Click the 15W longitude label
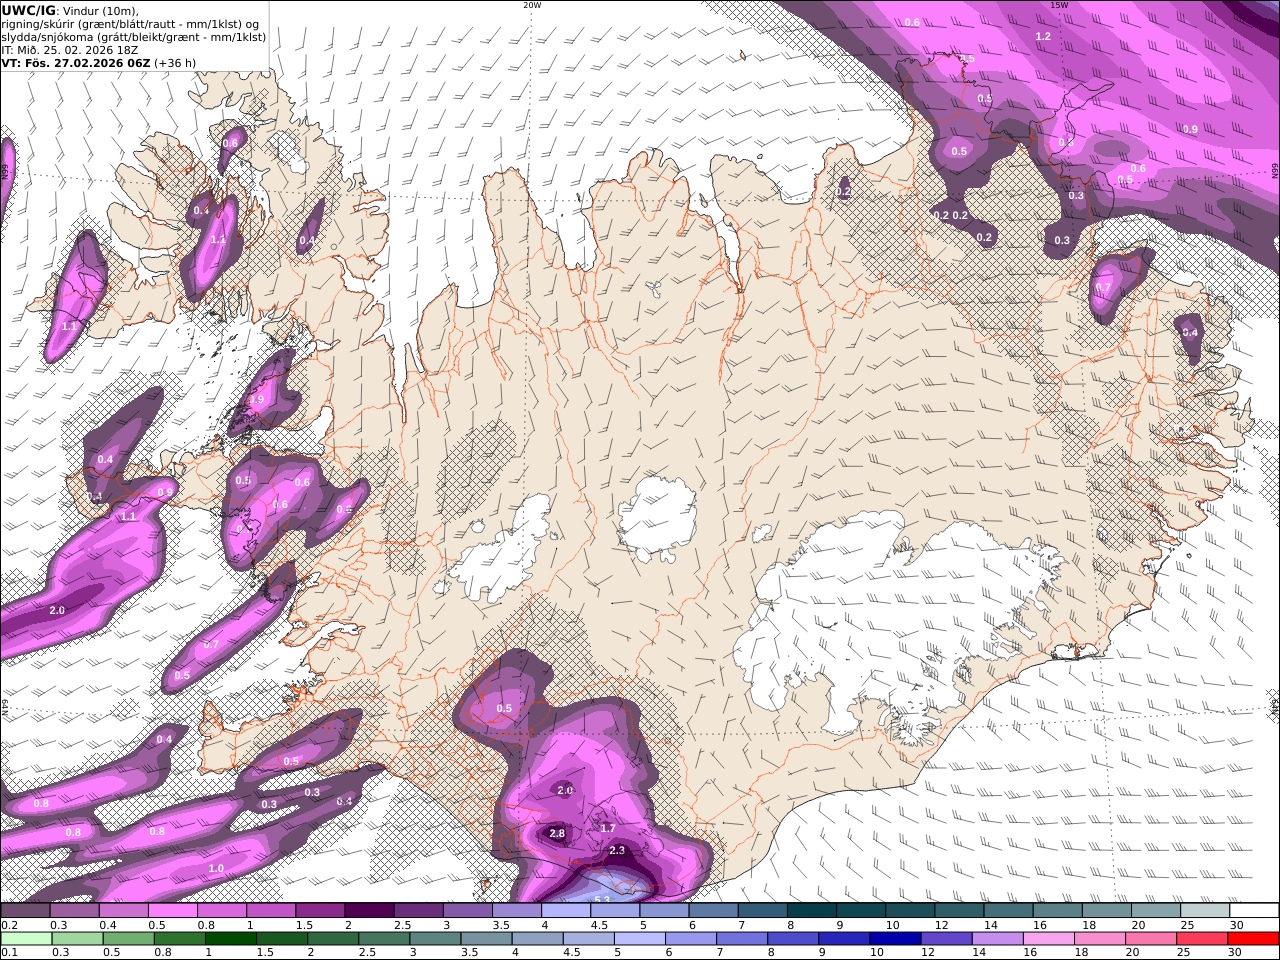 1059,5
